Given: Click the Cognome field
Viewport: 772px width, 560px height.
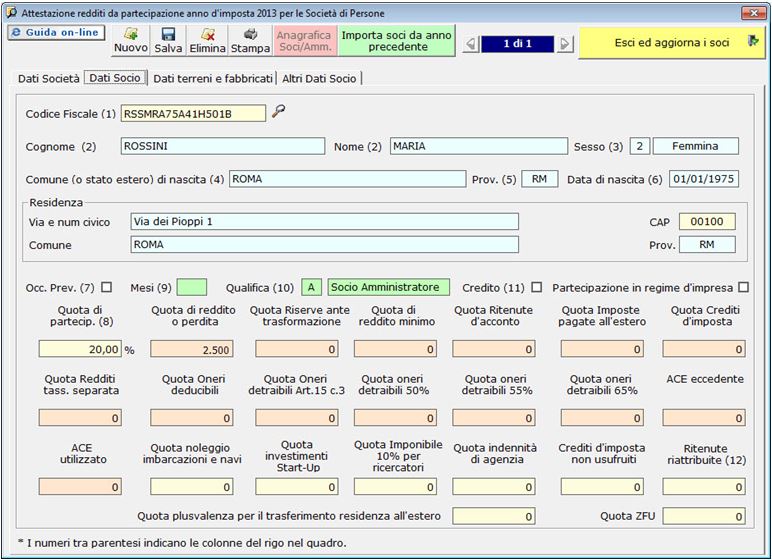Looking at the screenshot, I should 223,146.
